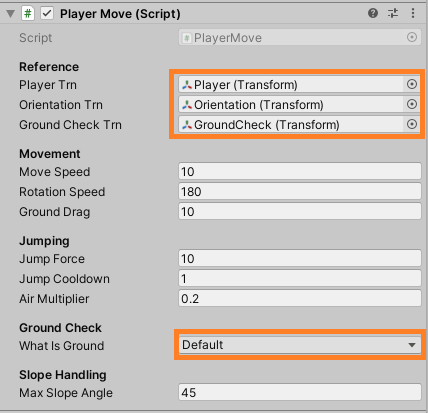Click the Ground Check section header
Screen dimensions: 428x413
point(60,328)
